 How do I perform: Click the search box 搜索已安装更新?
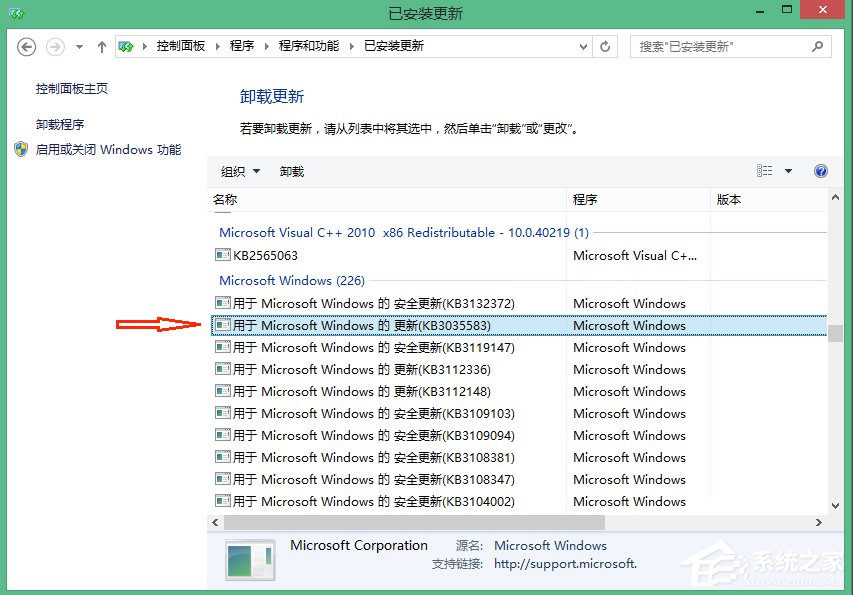pyautogui.click(x=730, y=46)
